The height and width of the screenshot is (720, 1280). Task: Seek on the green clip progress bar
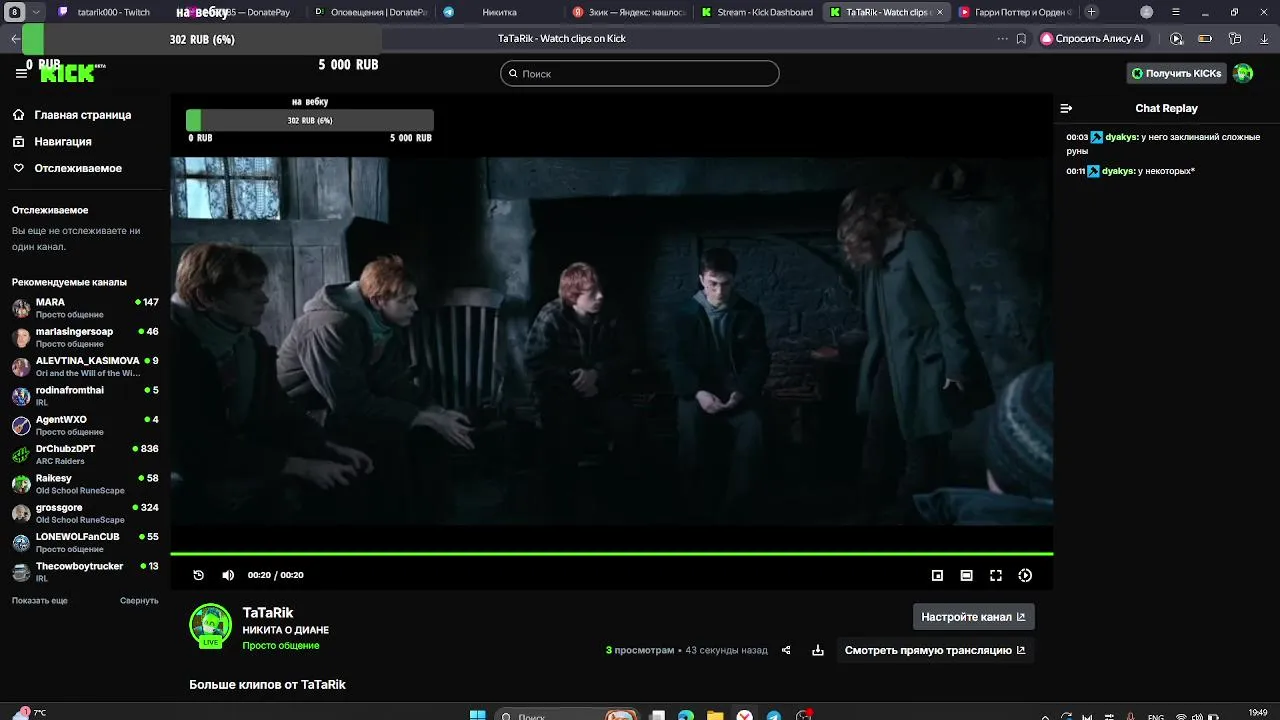611,553
